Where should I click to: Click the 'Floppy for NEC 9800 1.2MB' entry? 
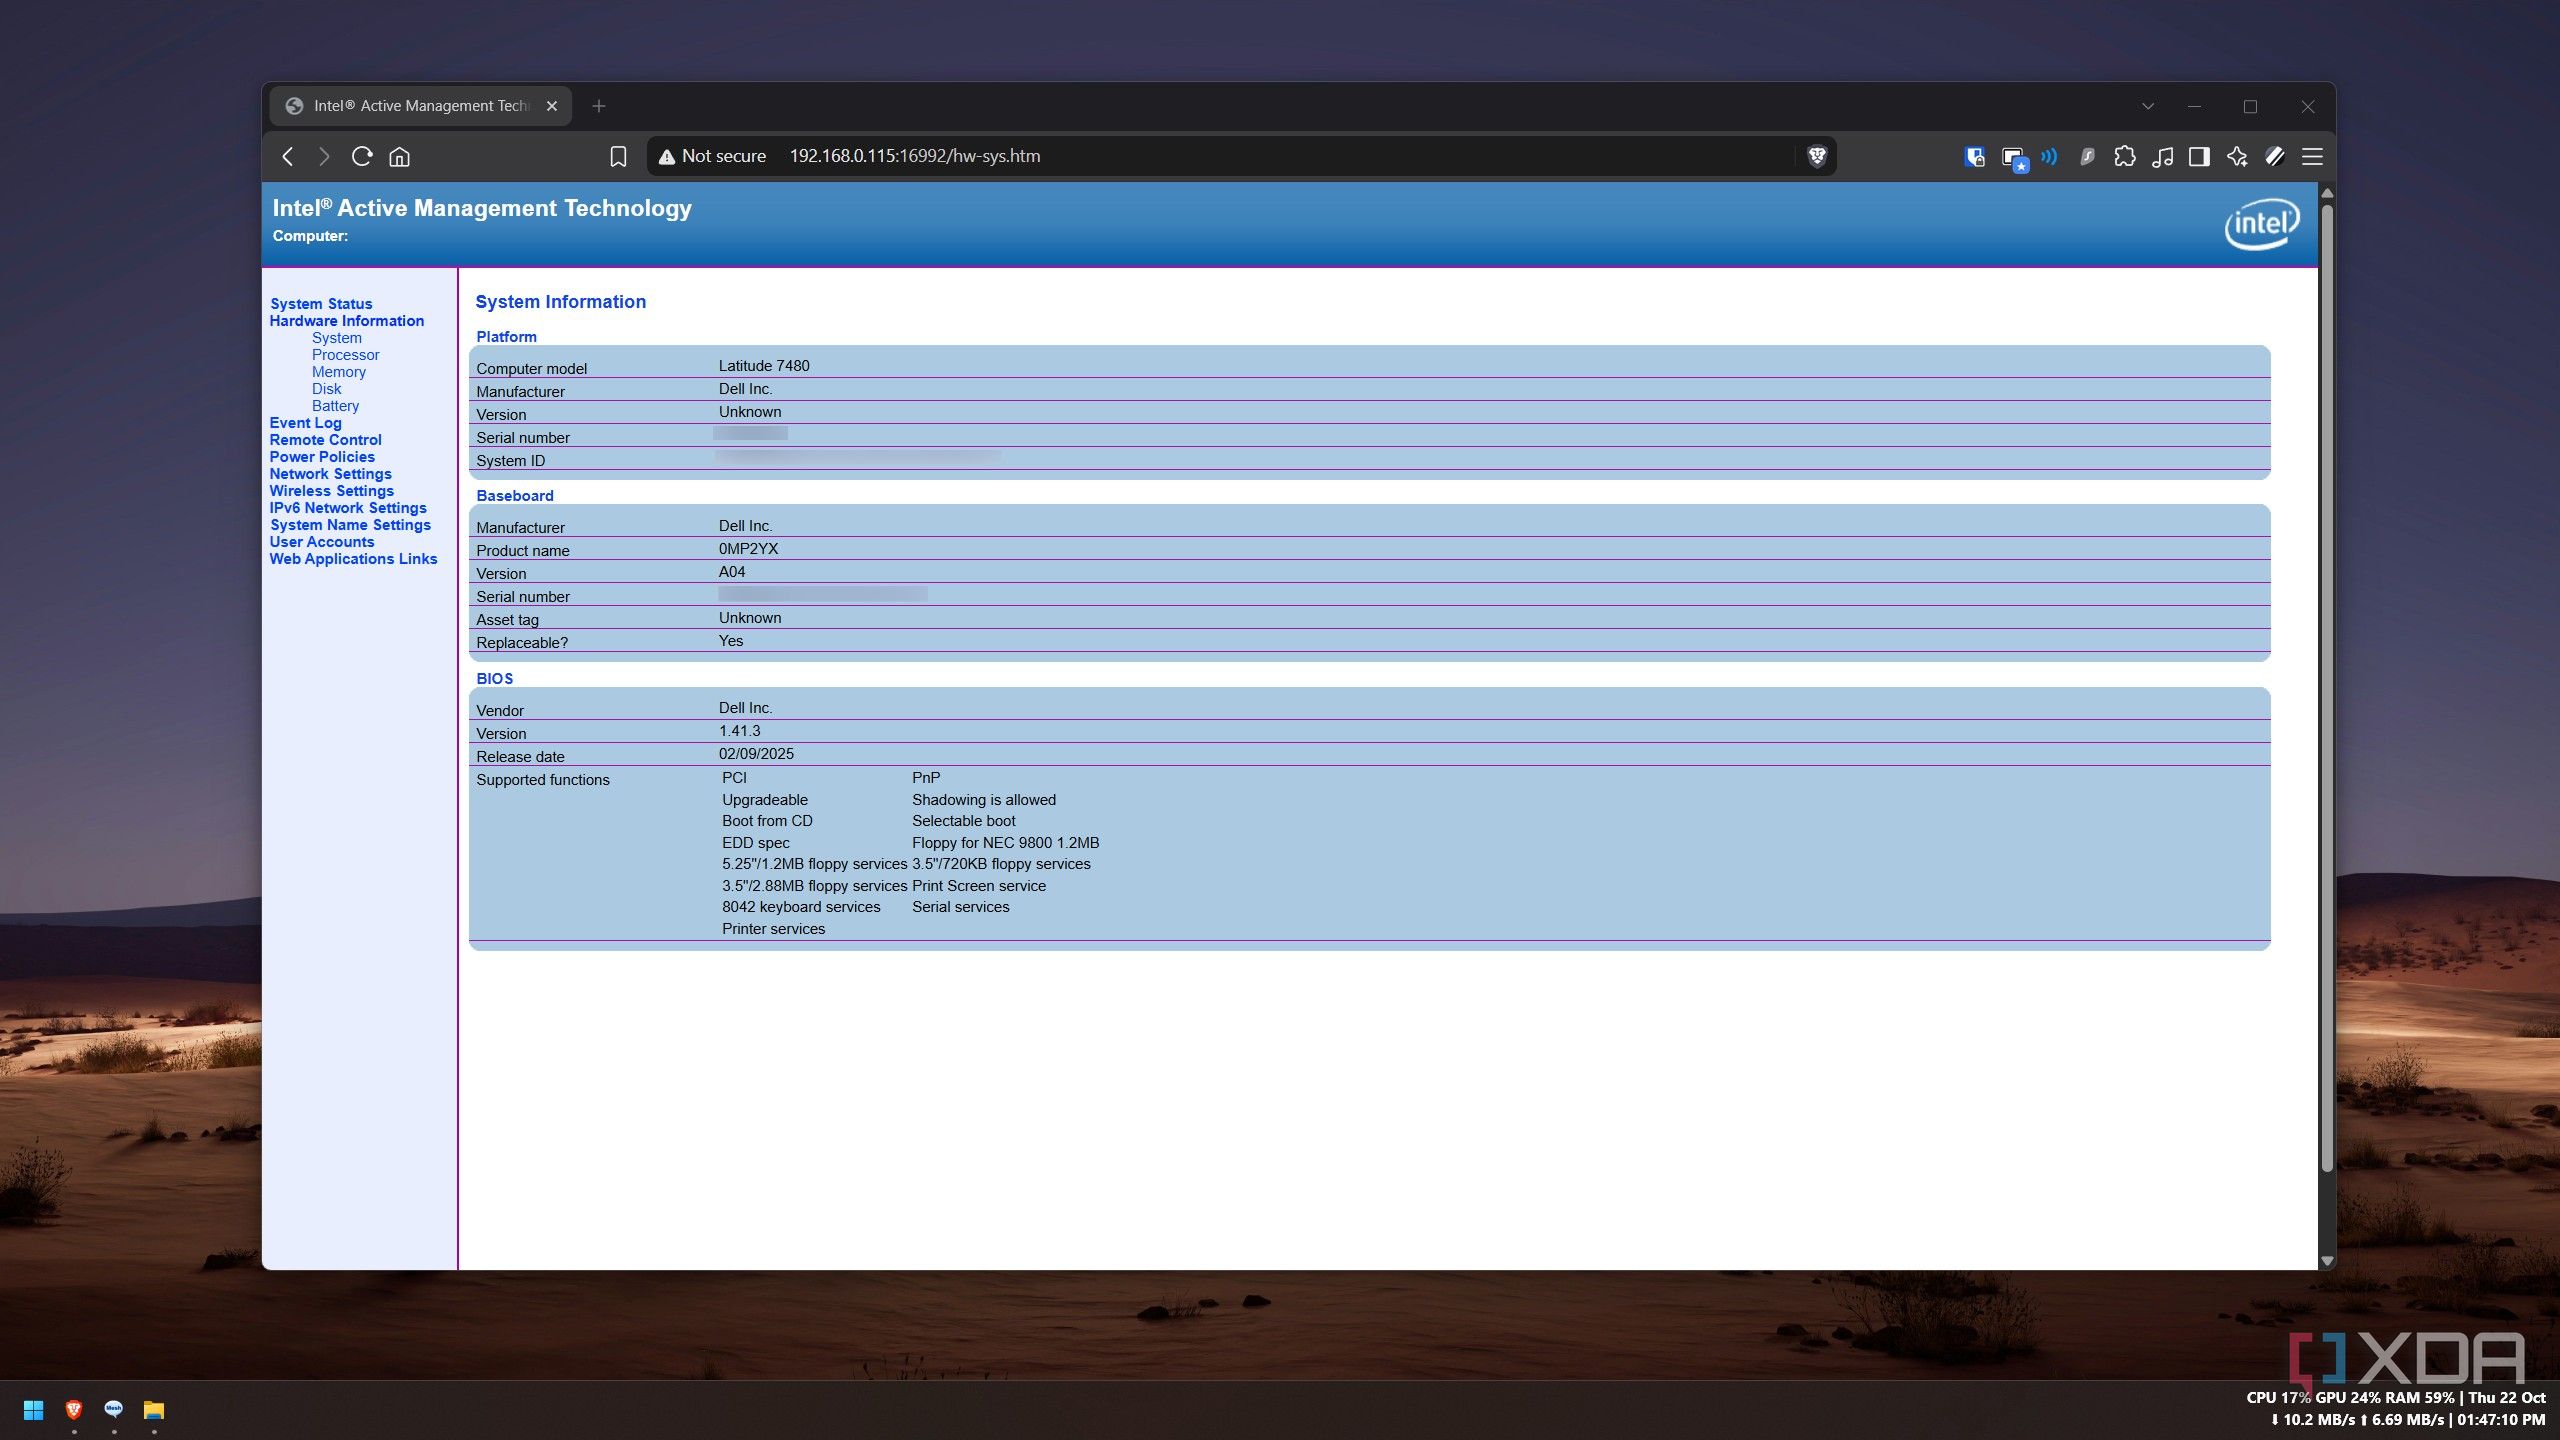point(1005,843)
